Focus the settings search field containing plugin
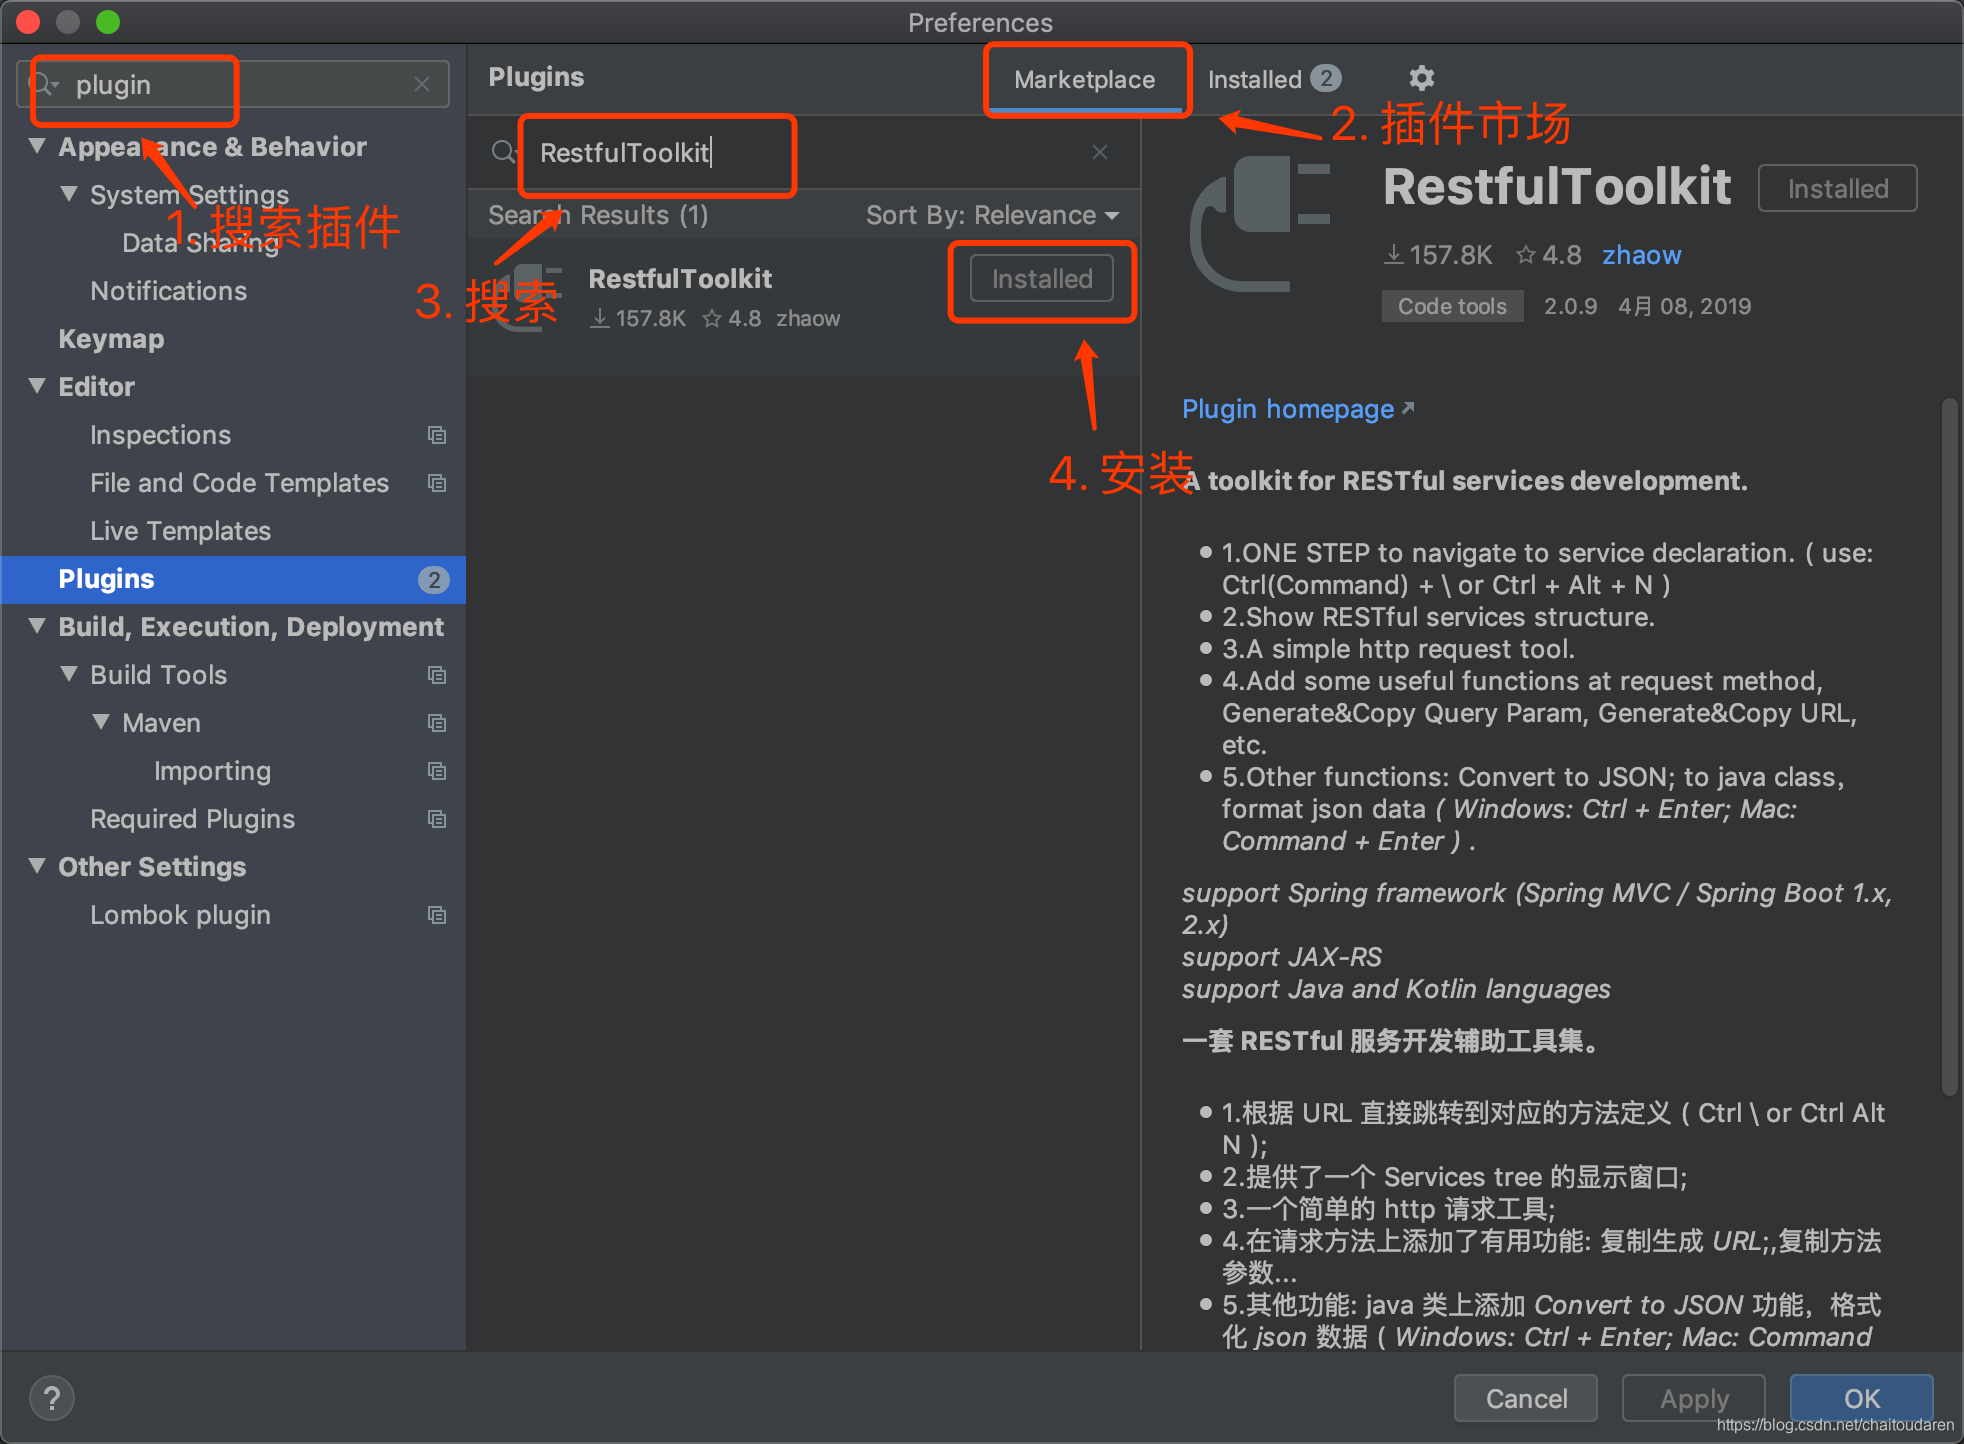 coord(232,85)
